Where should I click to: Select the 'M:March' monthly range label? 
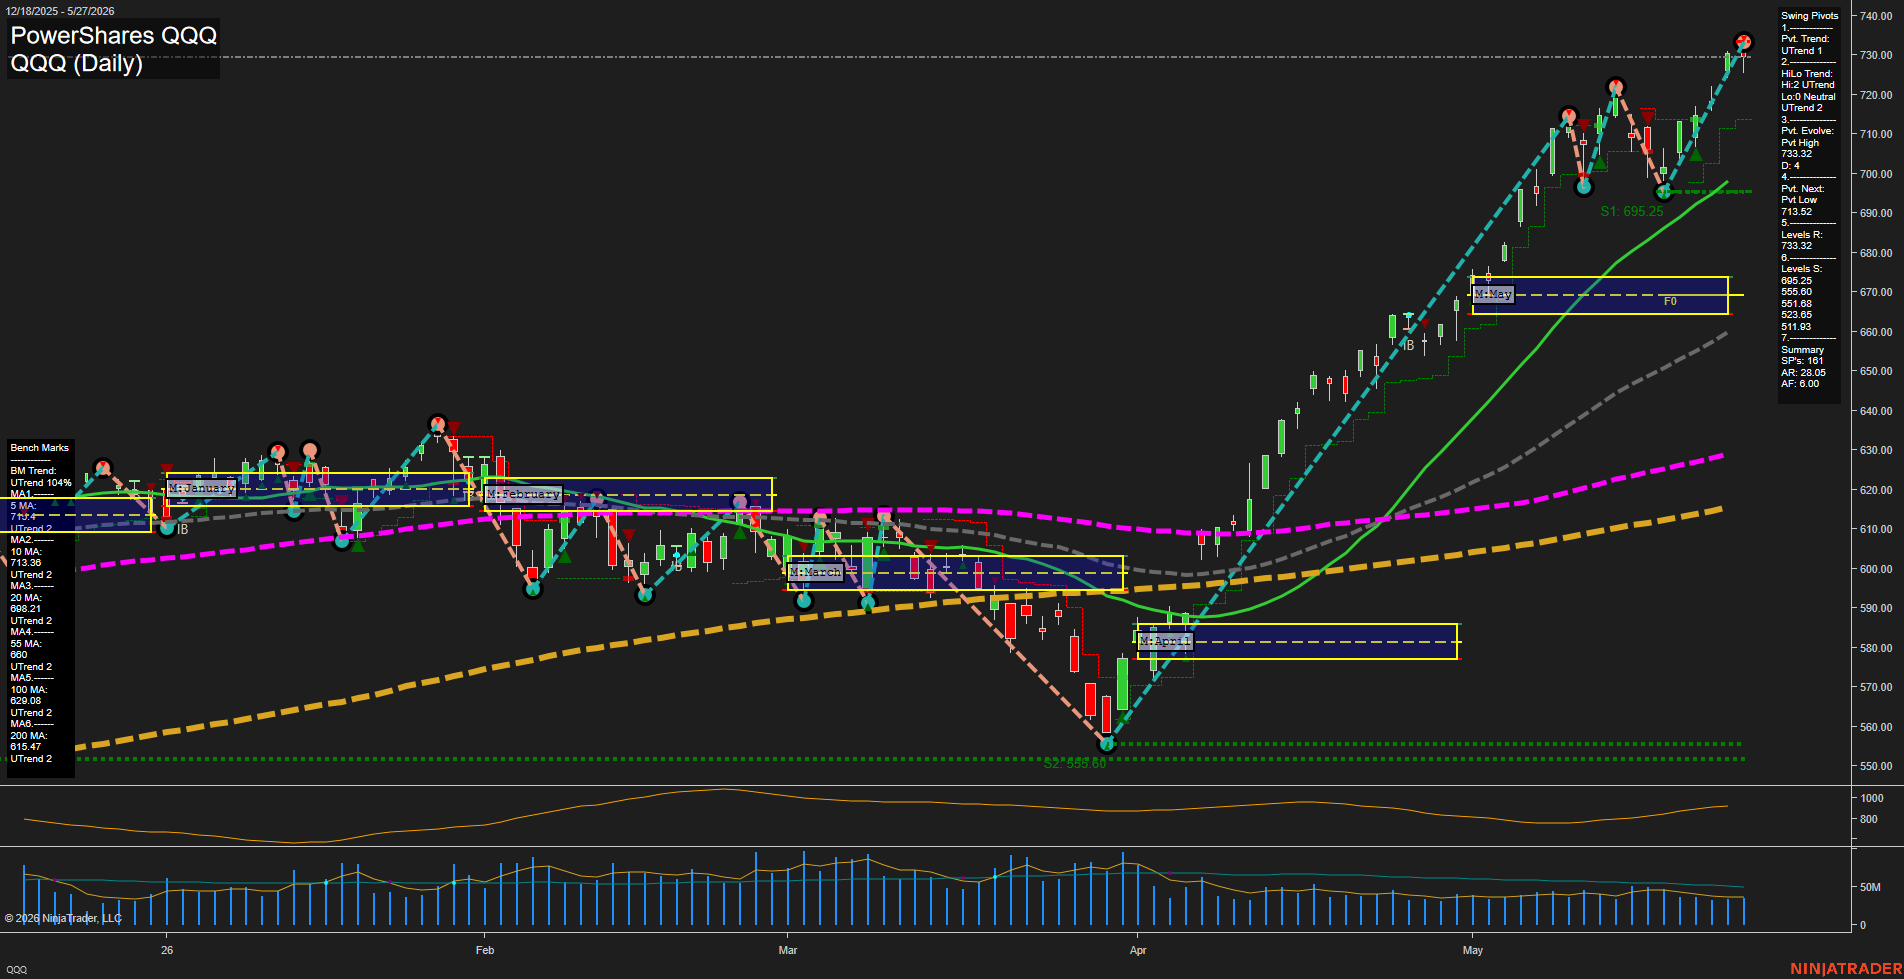coord(815,572)
